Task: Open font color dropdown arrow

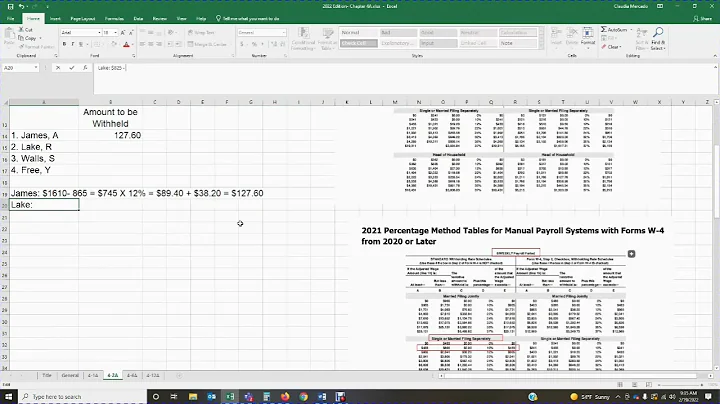Action: pos(133,45)
